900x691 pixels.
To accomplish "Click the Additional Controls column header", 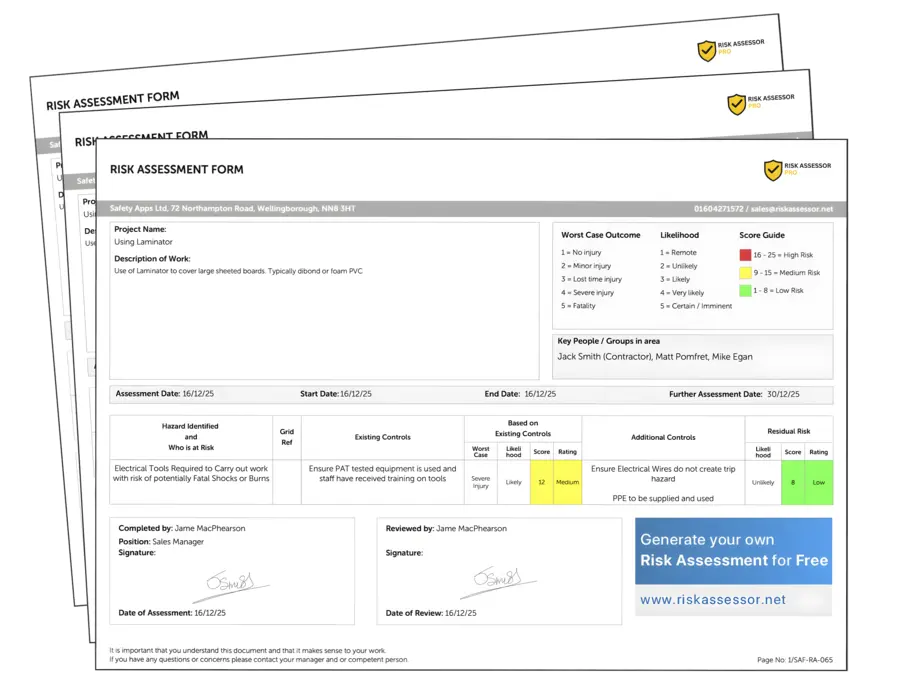I will click(662, 437).
